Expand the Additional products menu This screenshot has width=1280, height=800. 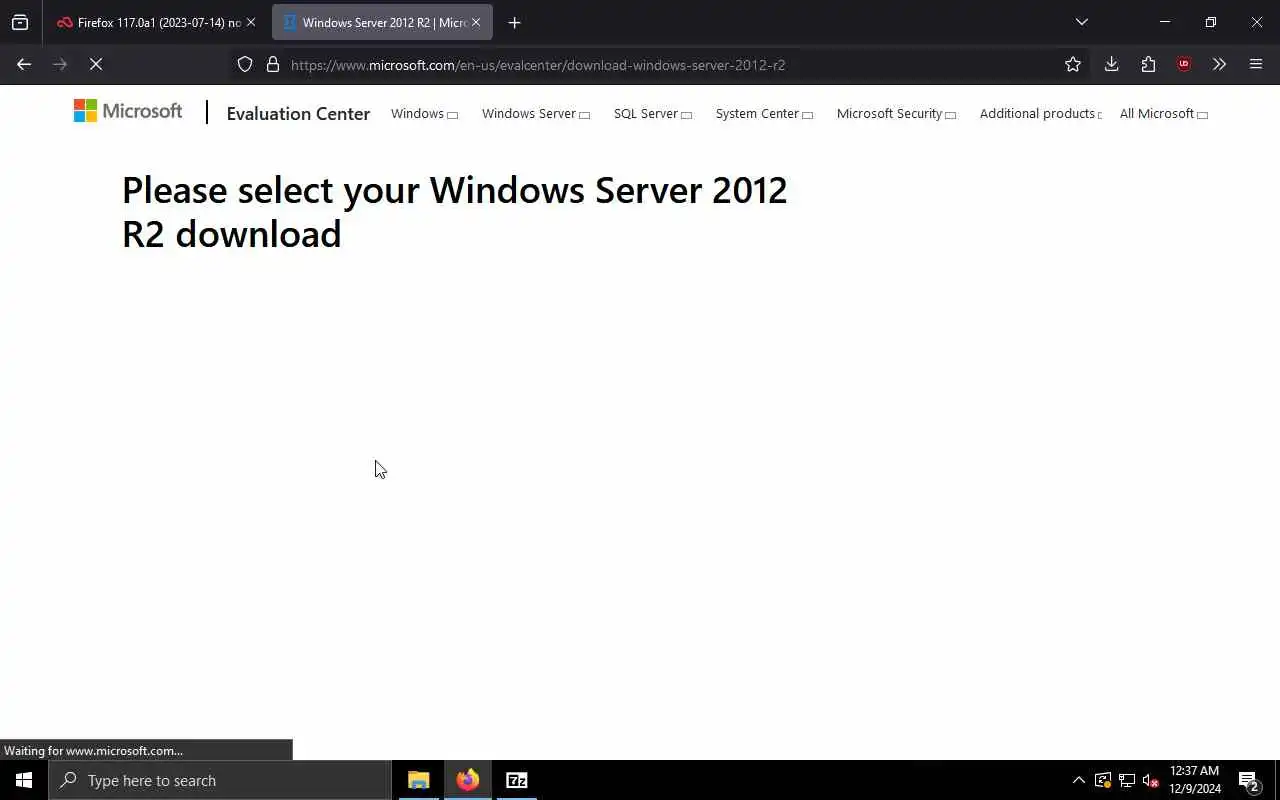point(1040,113)
